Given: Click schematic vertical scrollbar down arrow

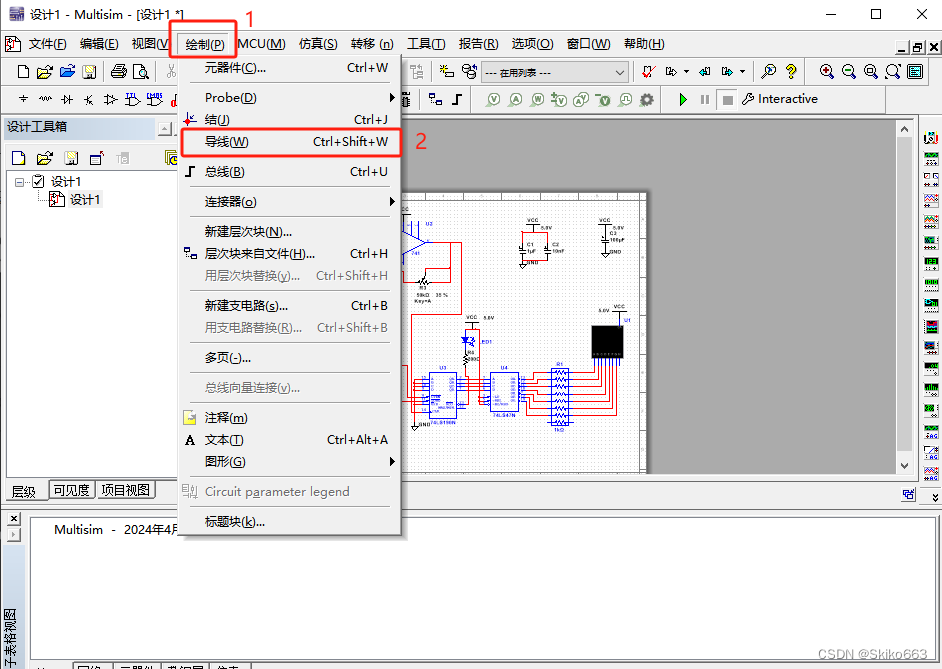Looking at the screenshot, I should (904, 465).
